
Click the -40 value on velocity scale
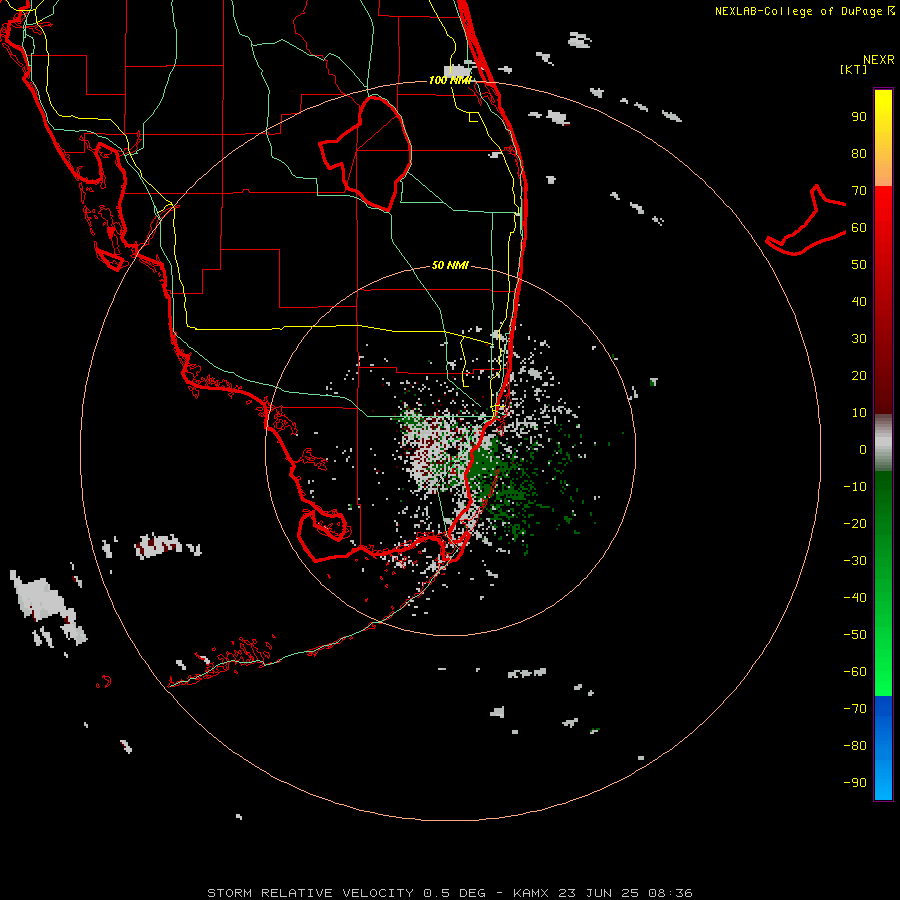(x=855, y=598)
